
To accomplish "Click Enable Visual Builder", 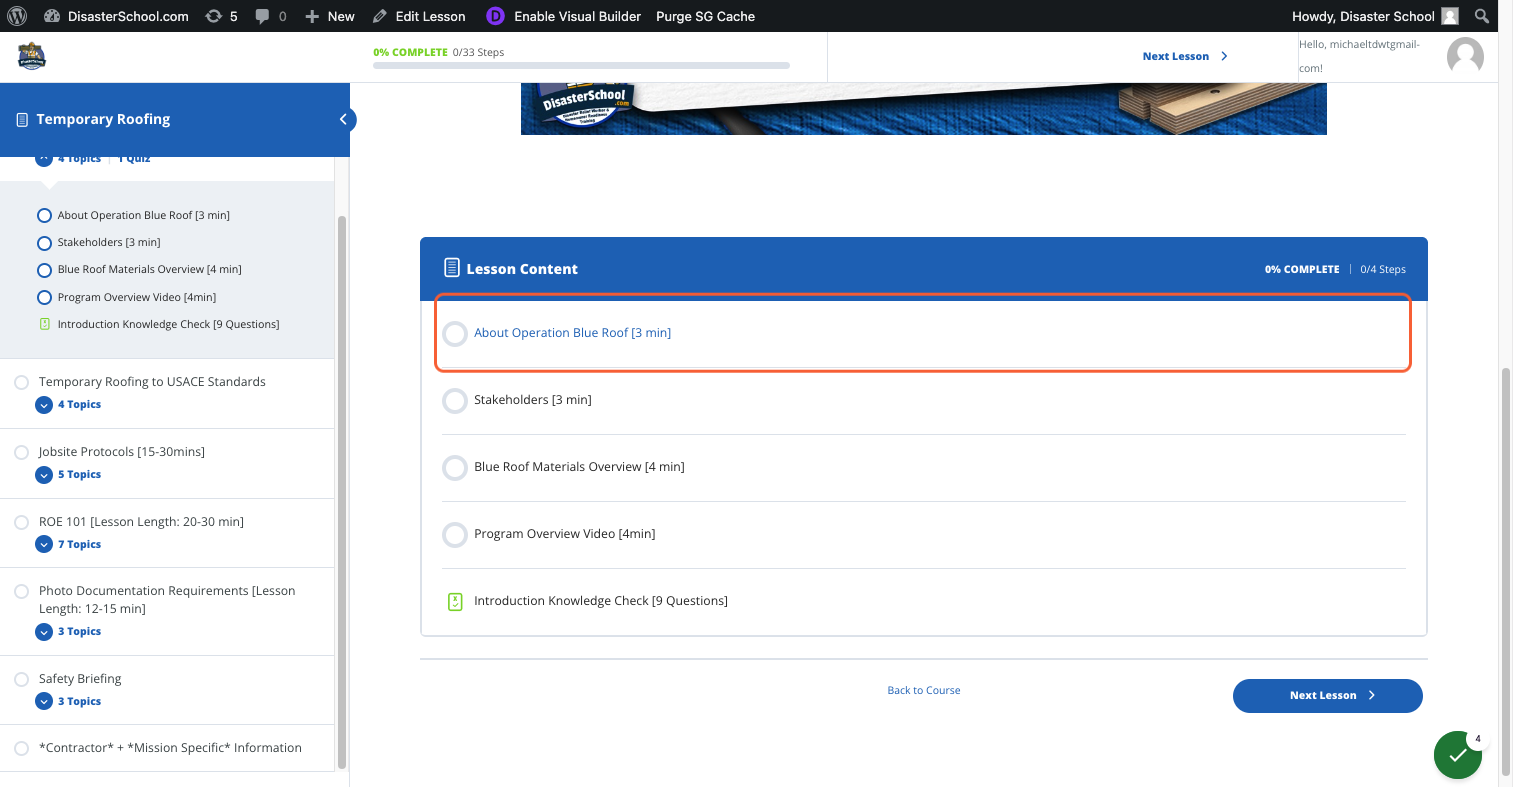I will pyautogui.click(x=577, y=16).
